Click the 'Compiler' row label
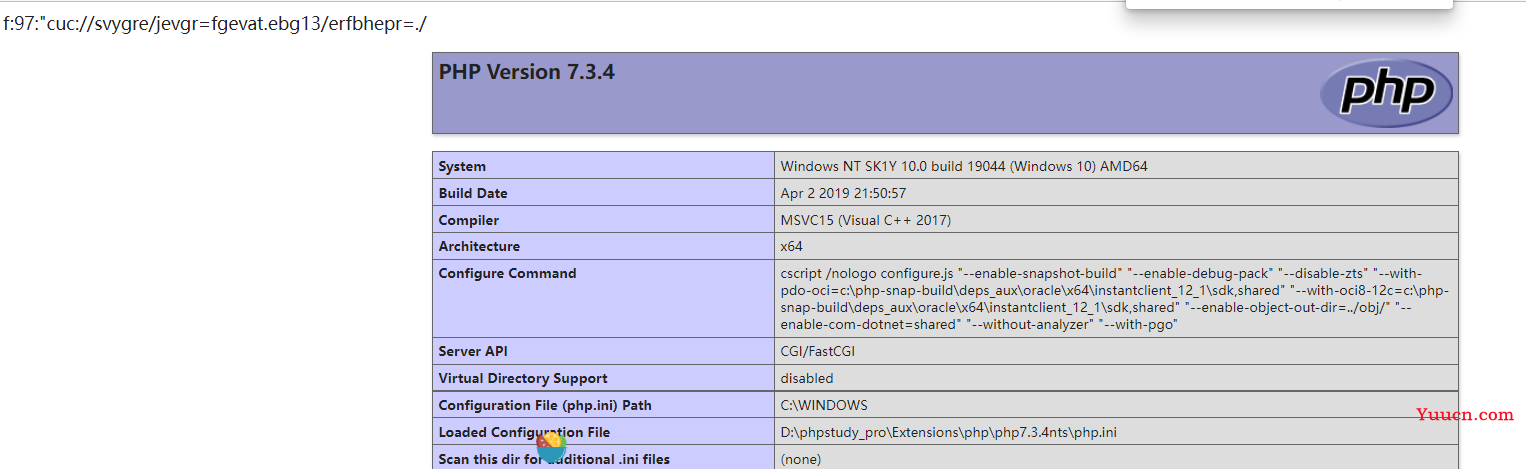The image size is (1526, 469). coord(468,220)
